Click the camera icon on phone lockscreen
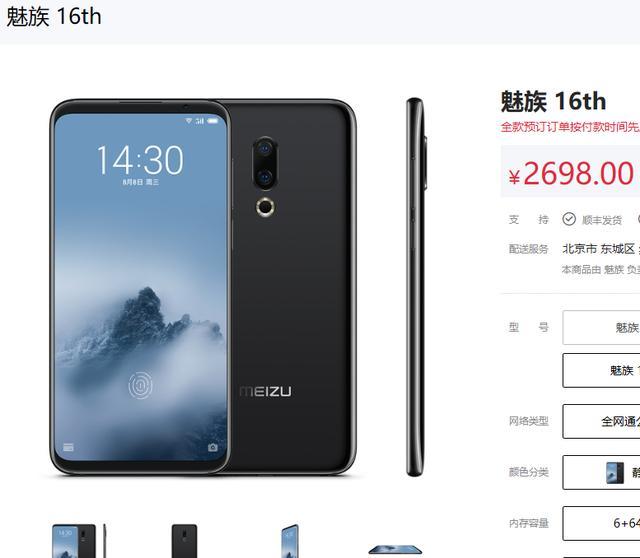Viewport: 640px width, 558px height. click(213, 447)
